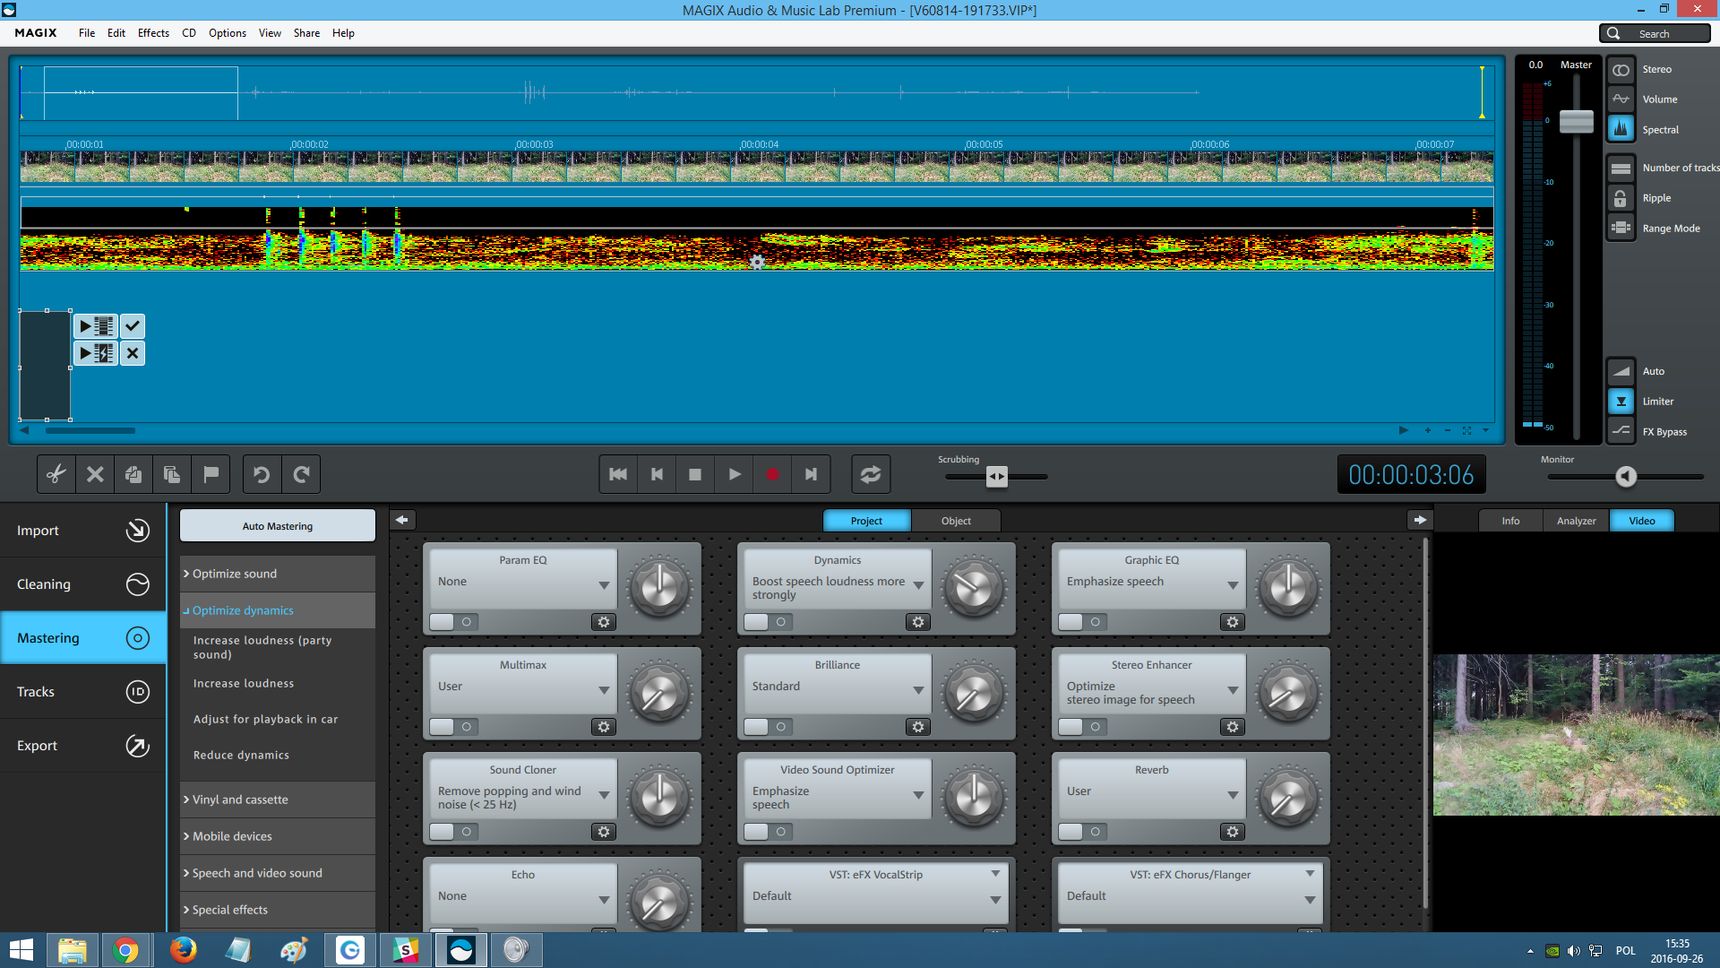This screenshot has width=1720, height=968.
Task: Open the Cleaning section
Action: tap(83, 584)
